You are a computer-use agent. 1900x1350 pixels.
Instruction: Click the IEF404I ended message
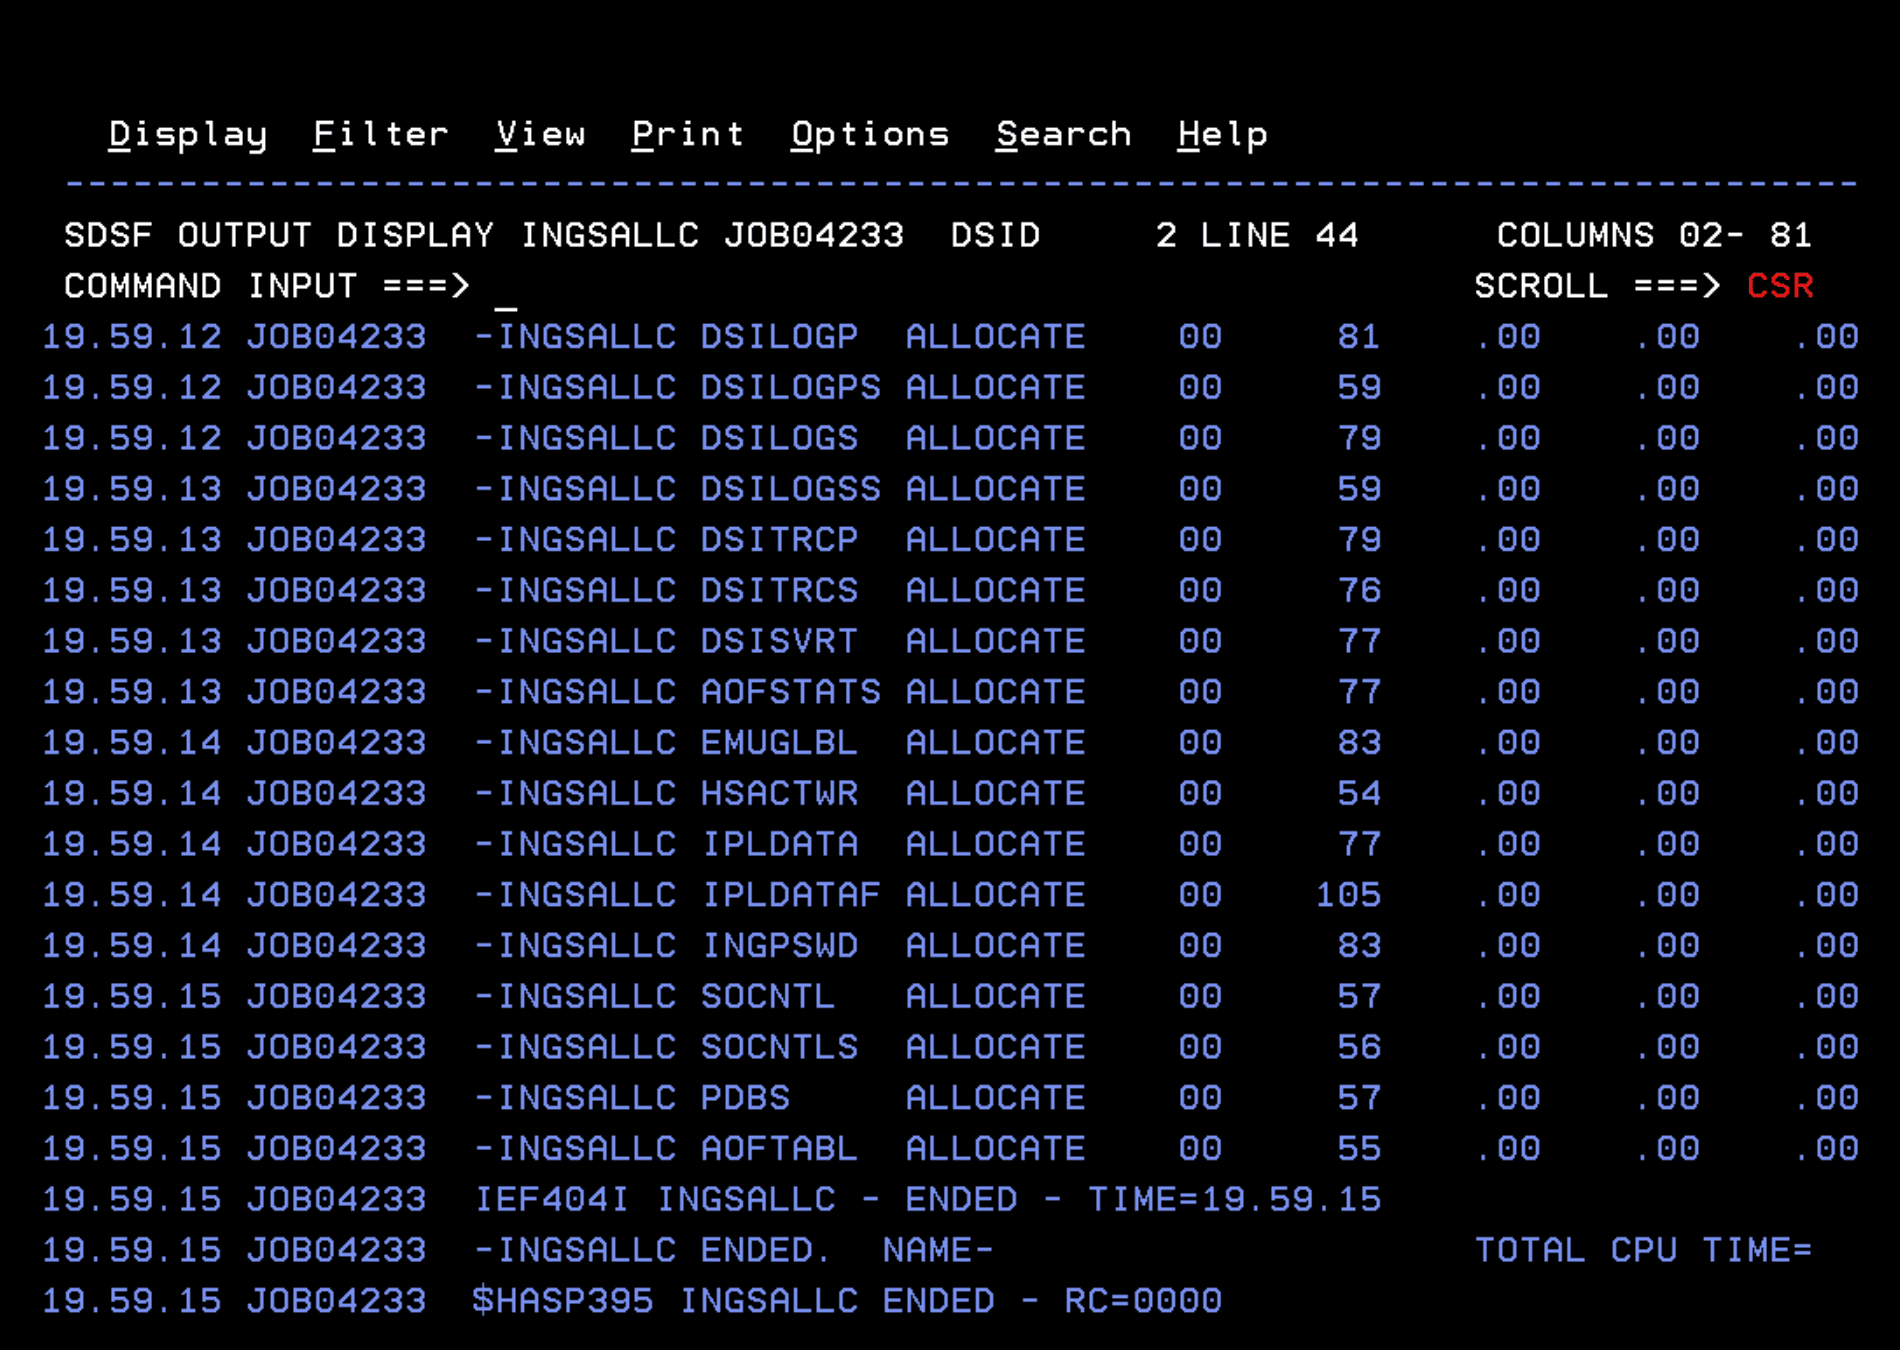pos(927,1200)
